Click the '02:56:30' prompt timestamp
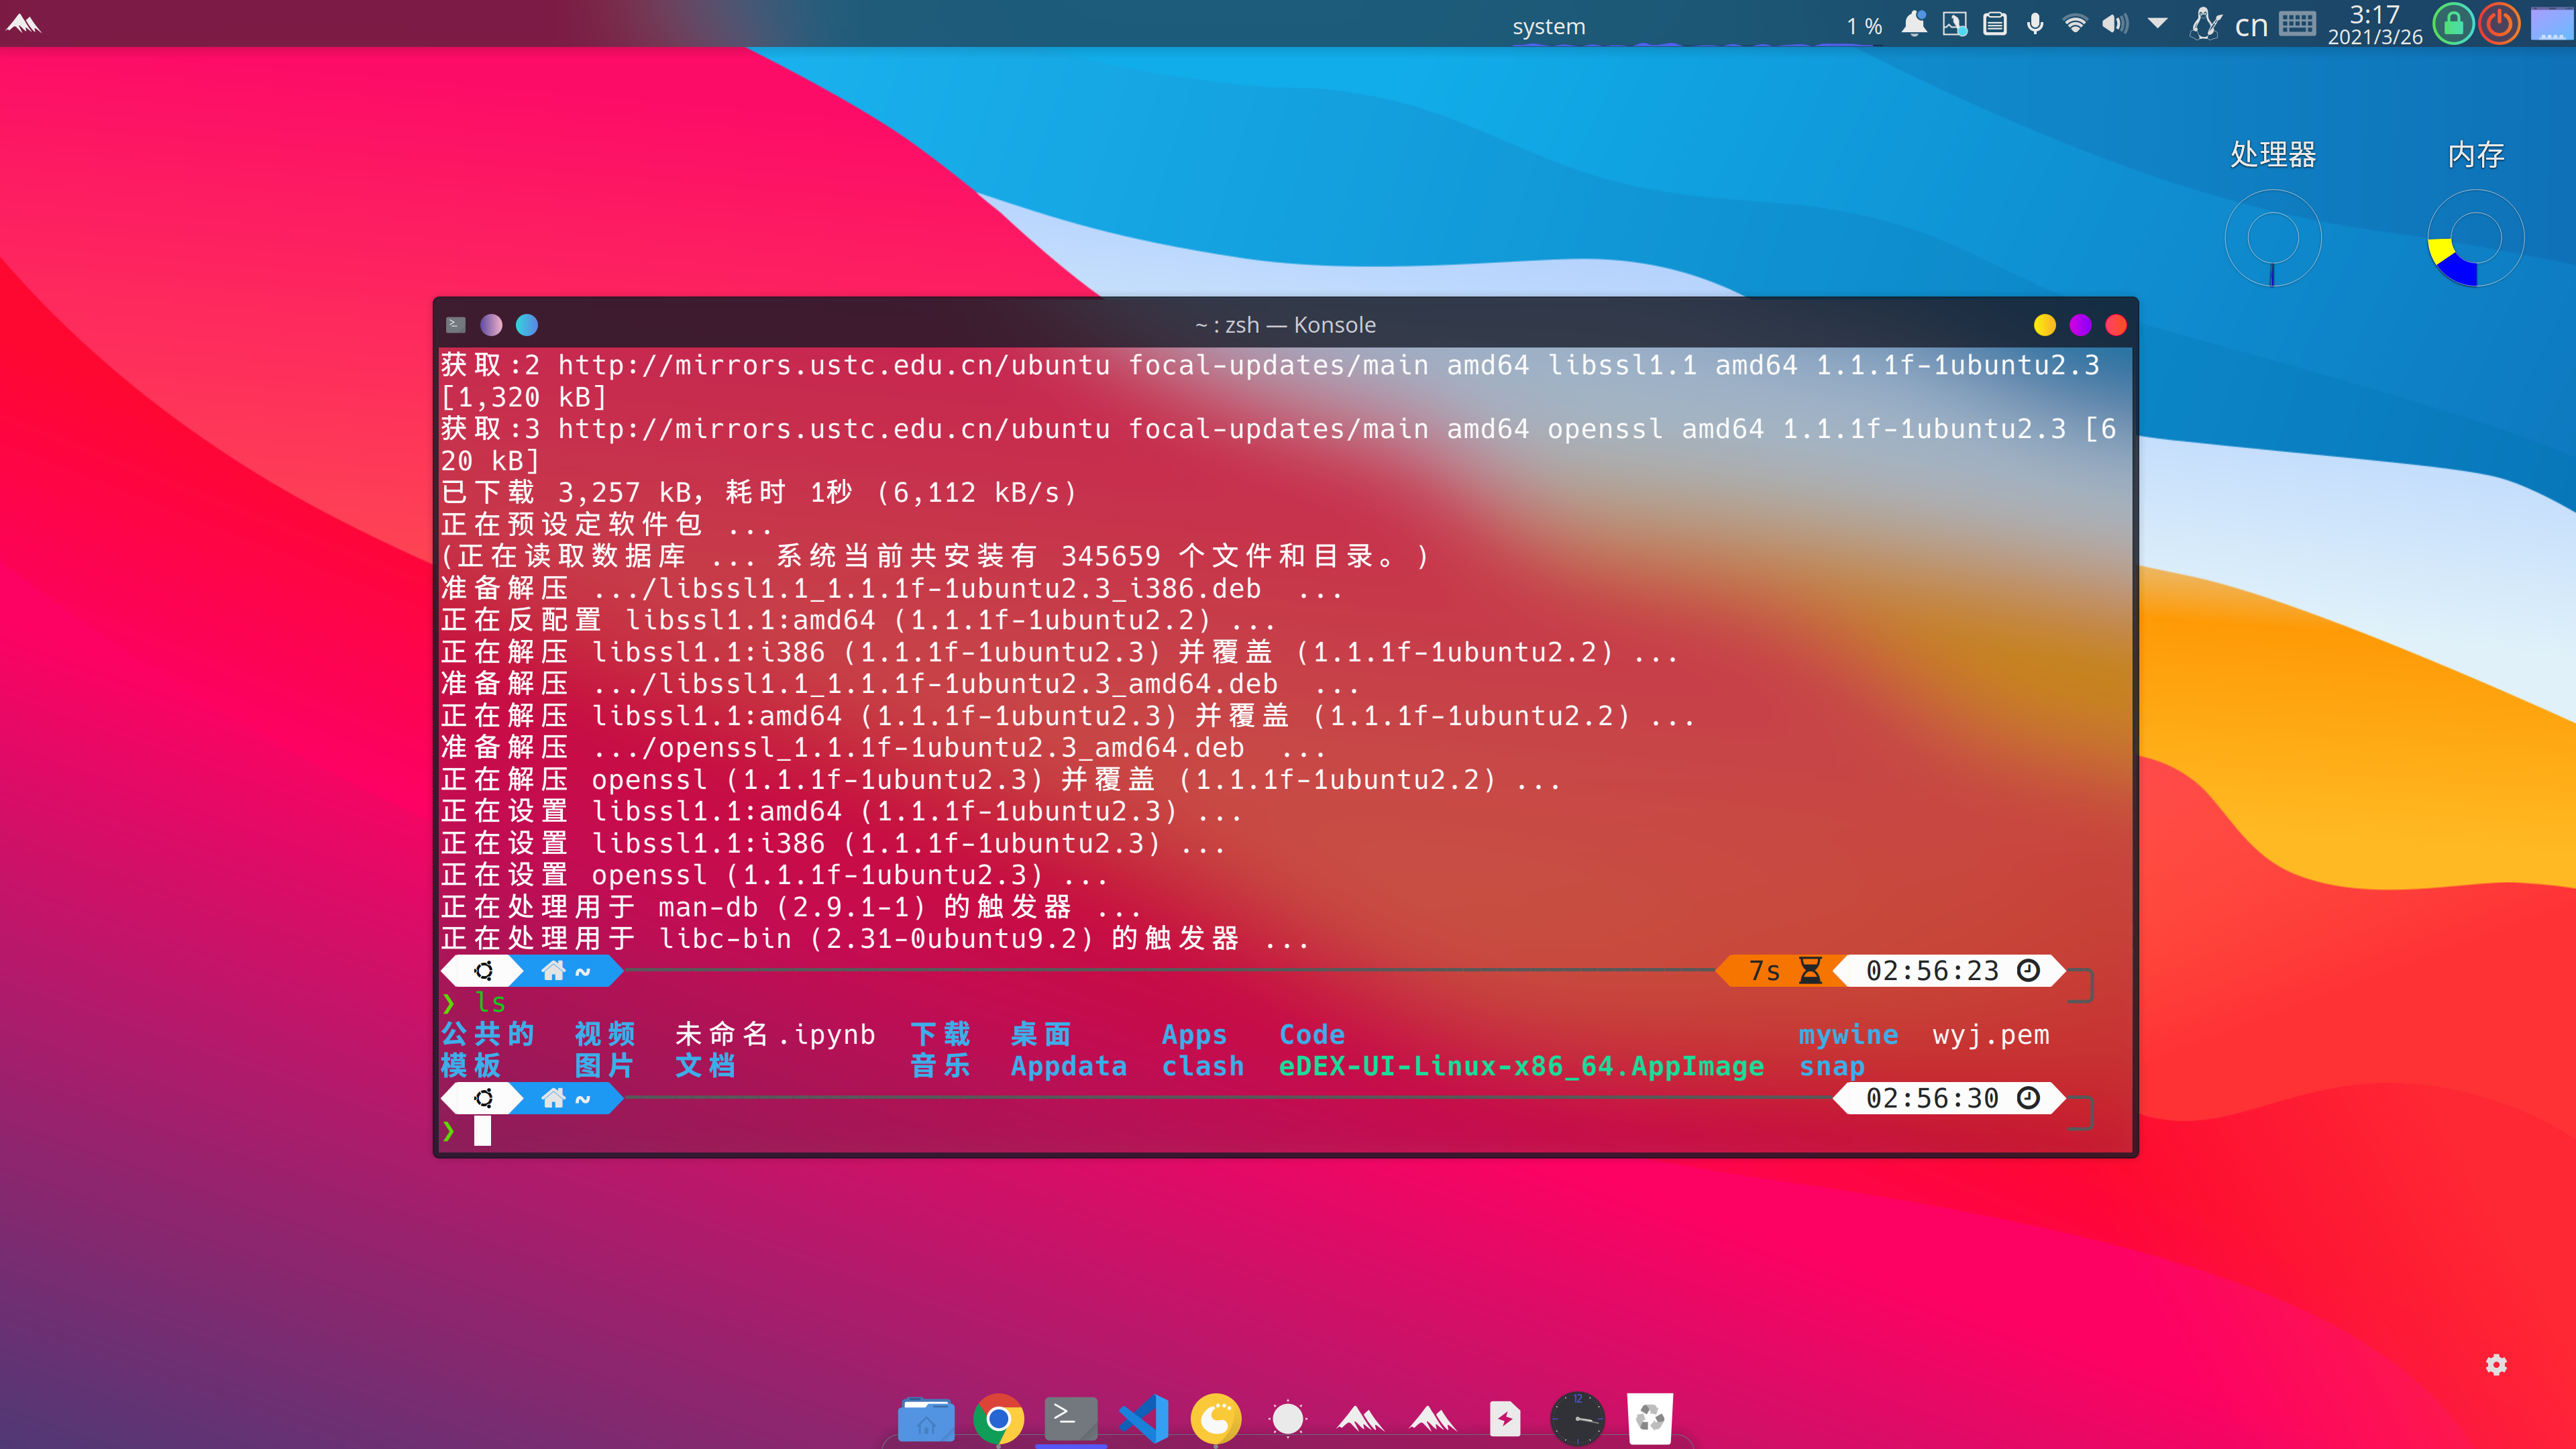 click(x=1932, y=1099)
